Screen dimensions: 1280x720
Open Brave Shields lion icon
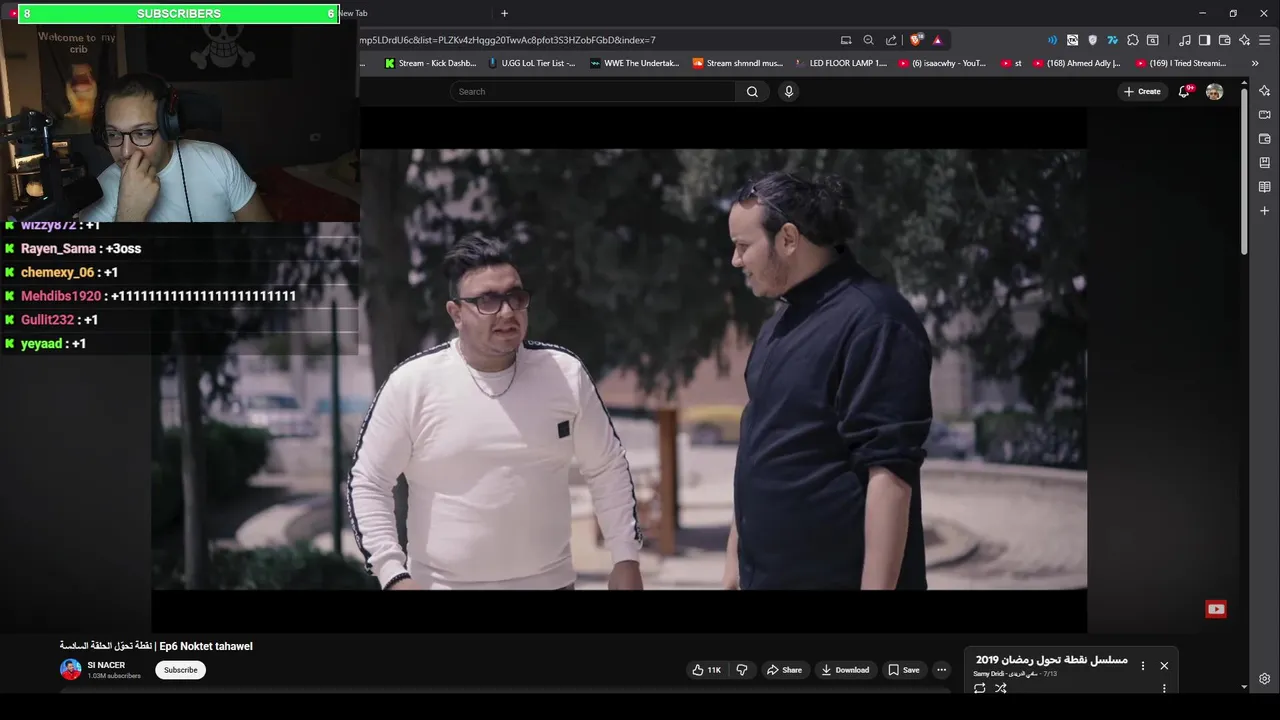(x=915, y=40)
